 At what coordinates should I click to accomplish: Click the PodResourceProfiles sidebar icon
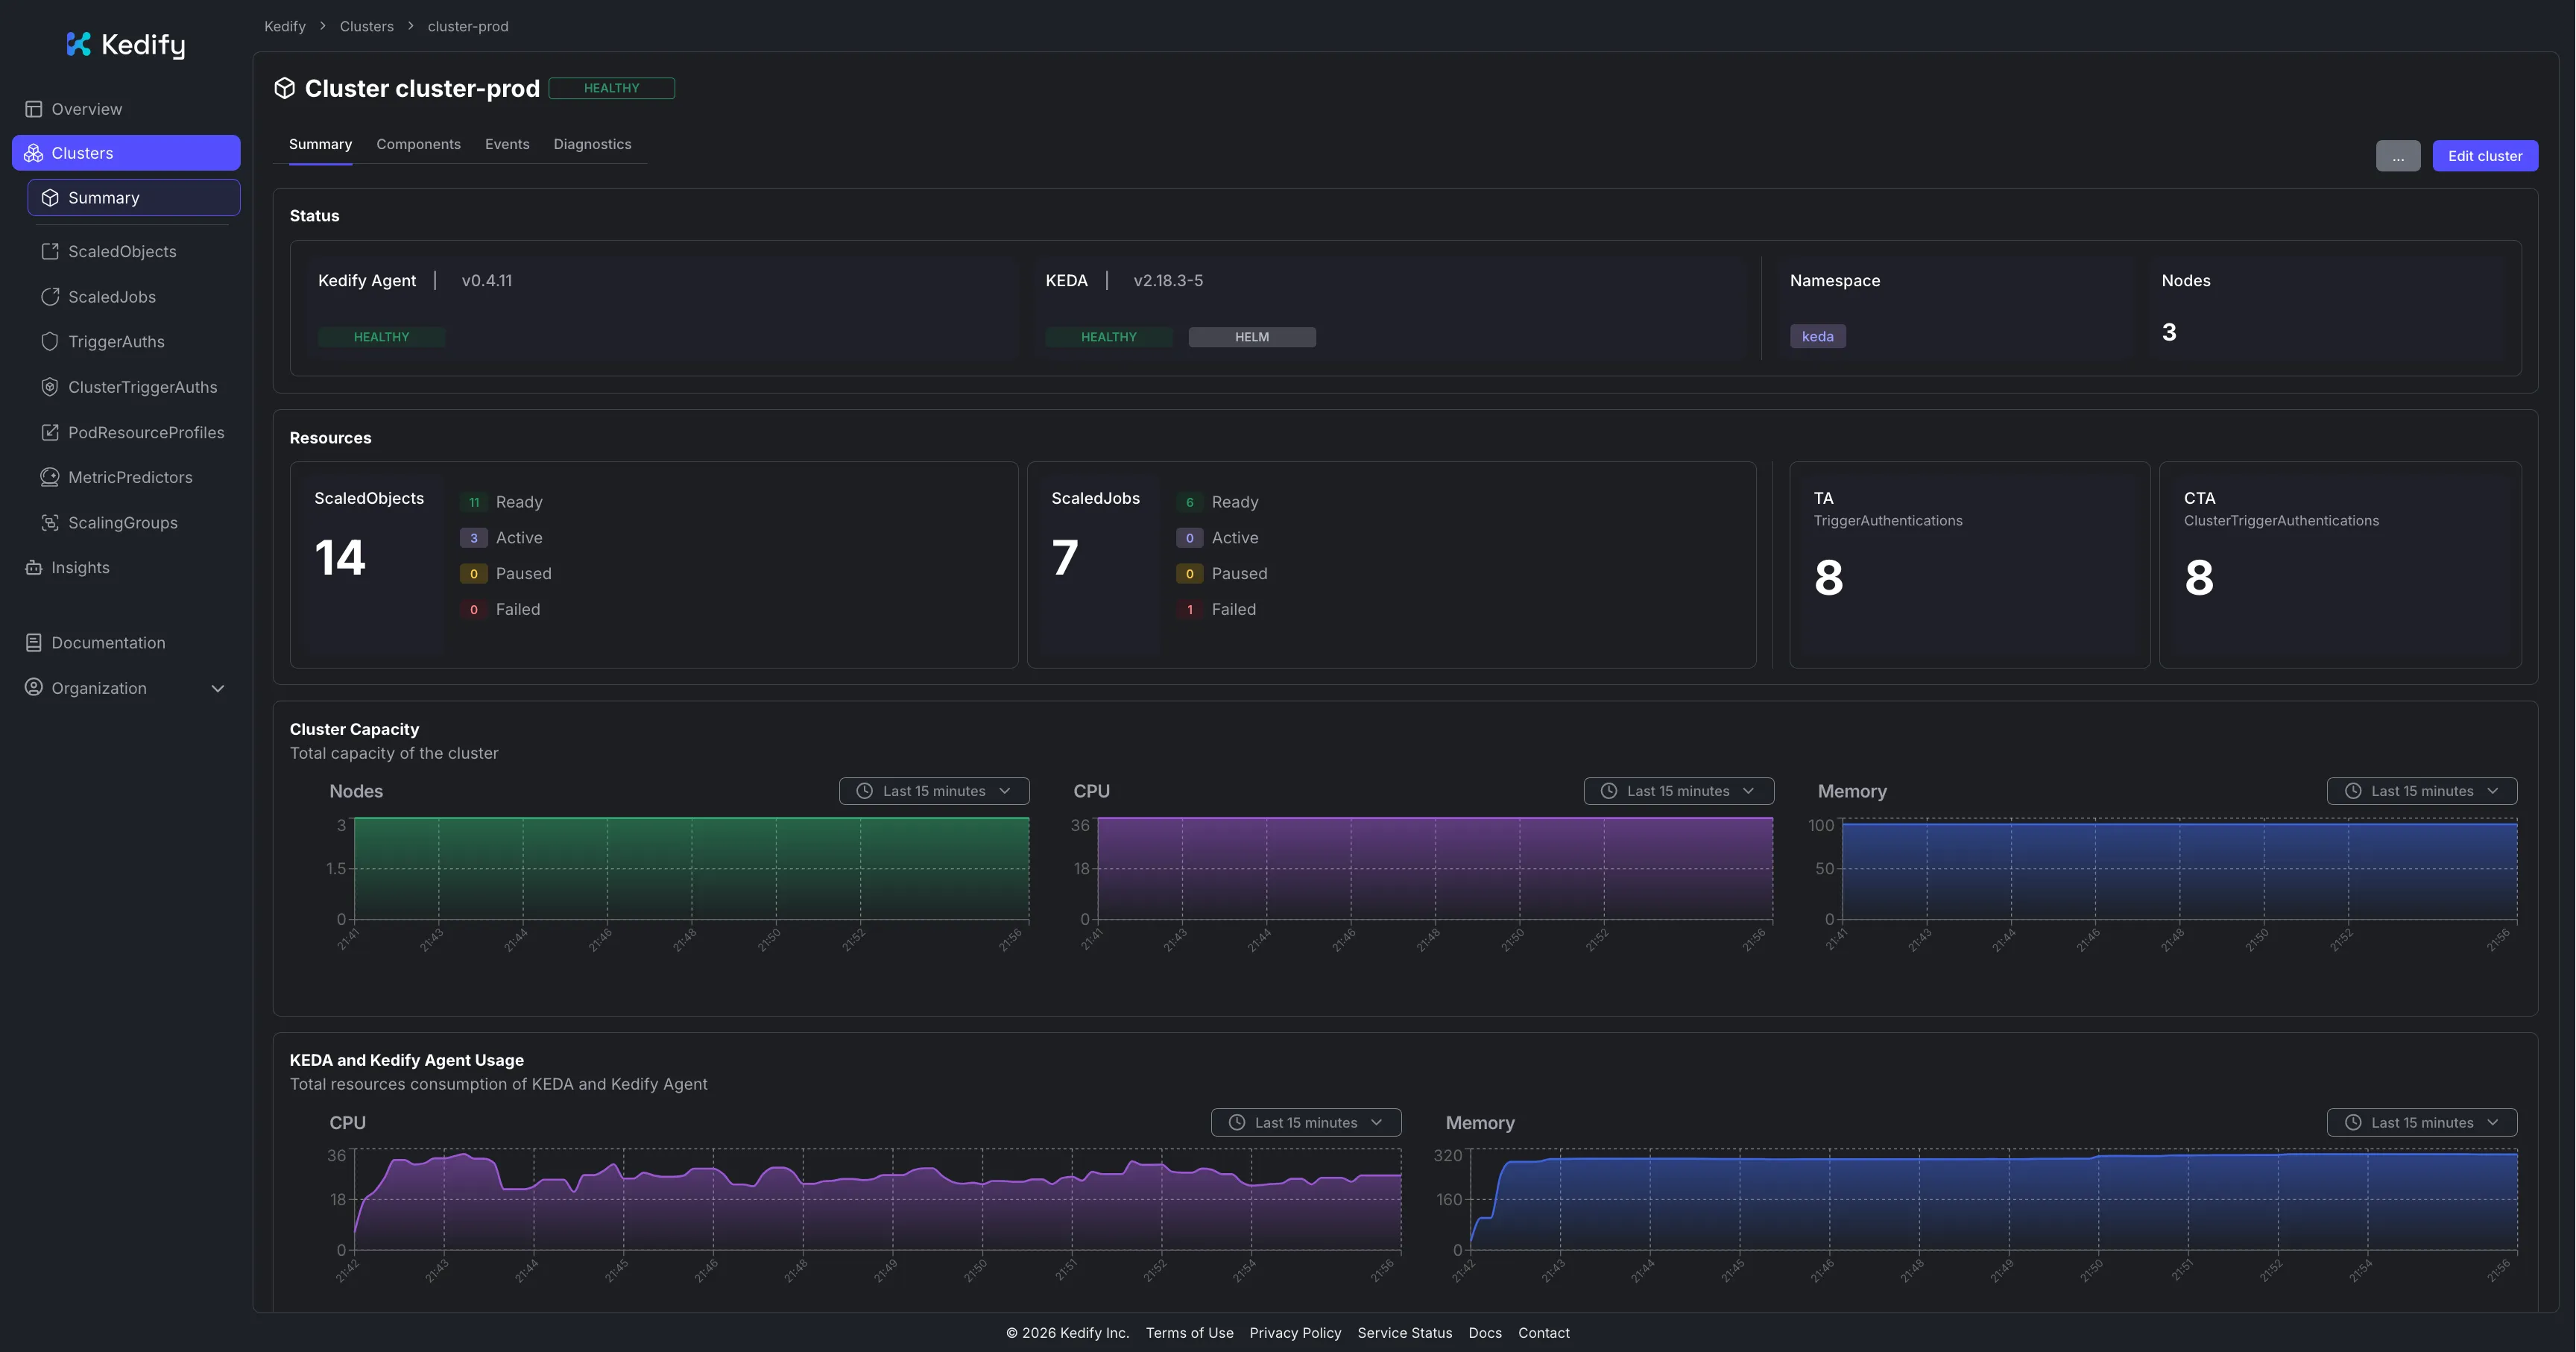[50, 432]
